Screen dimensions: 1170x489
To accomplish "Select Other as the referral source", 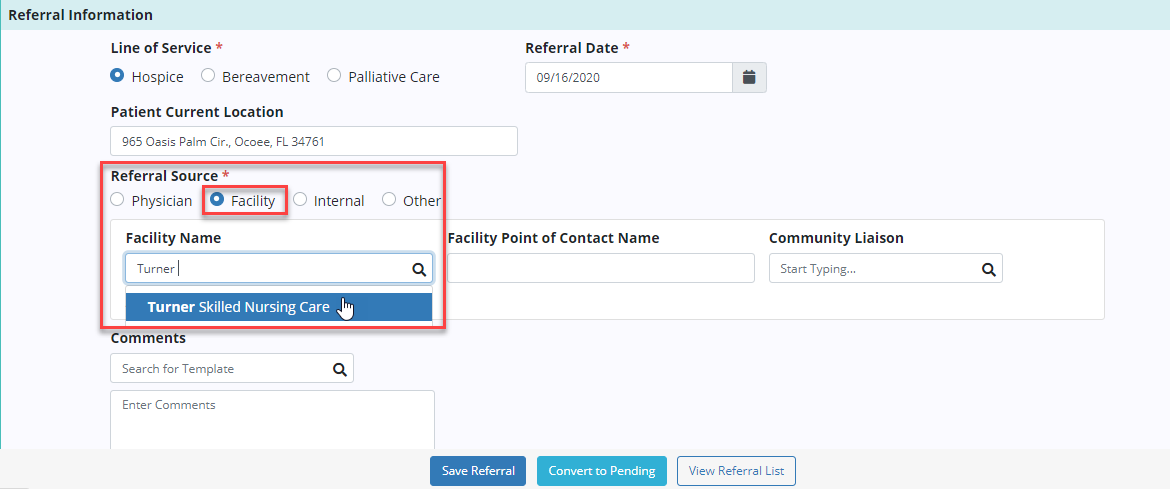I will point(389,200).
